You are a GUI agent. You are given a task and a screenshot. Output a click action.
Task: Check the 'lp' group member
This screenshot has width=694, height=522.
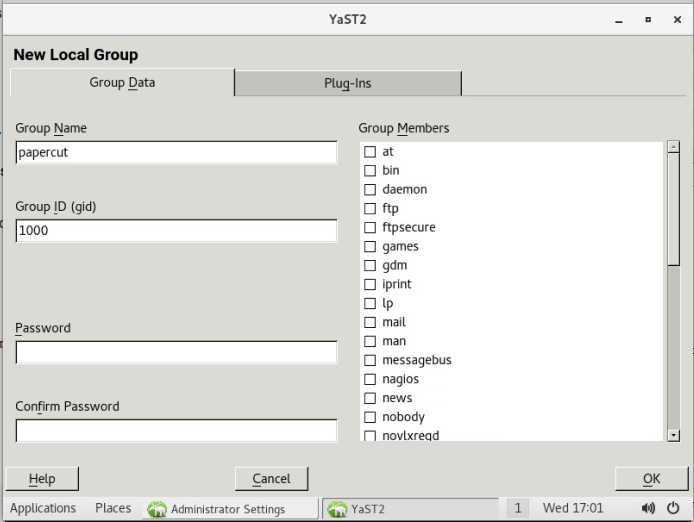tap(370, 303)
